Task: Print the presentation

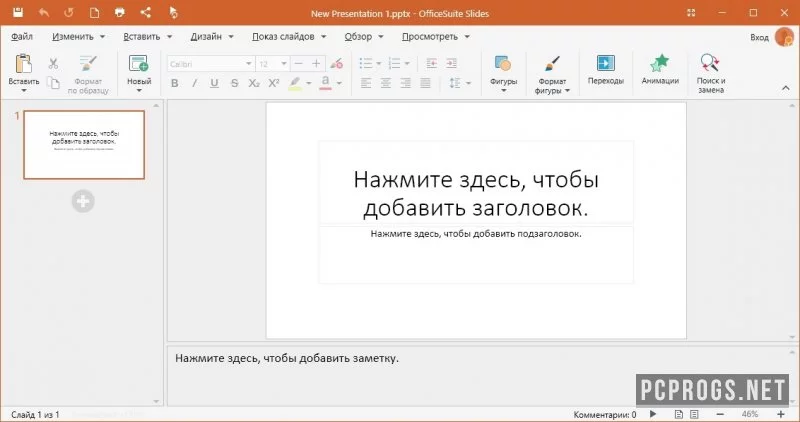Action: pyautogui.click(x=120, y=12)
